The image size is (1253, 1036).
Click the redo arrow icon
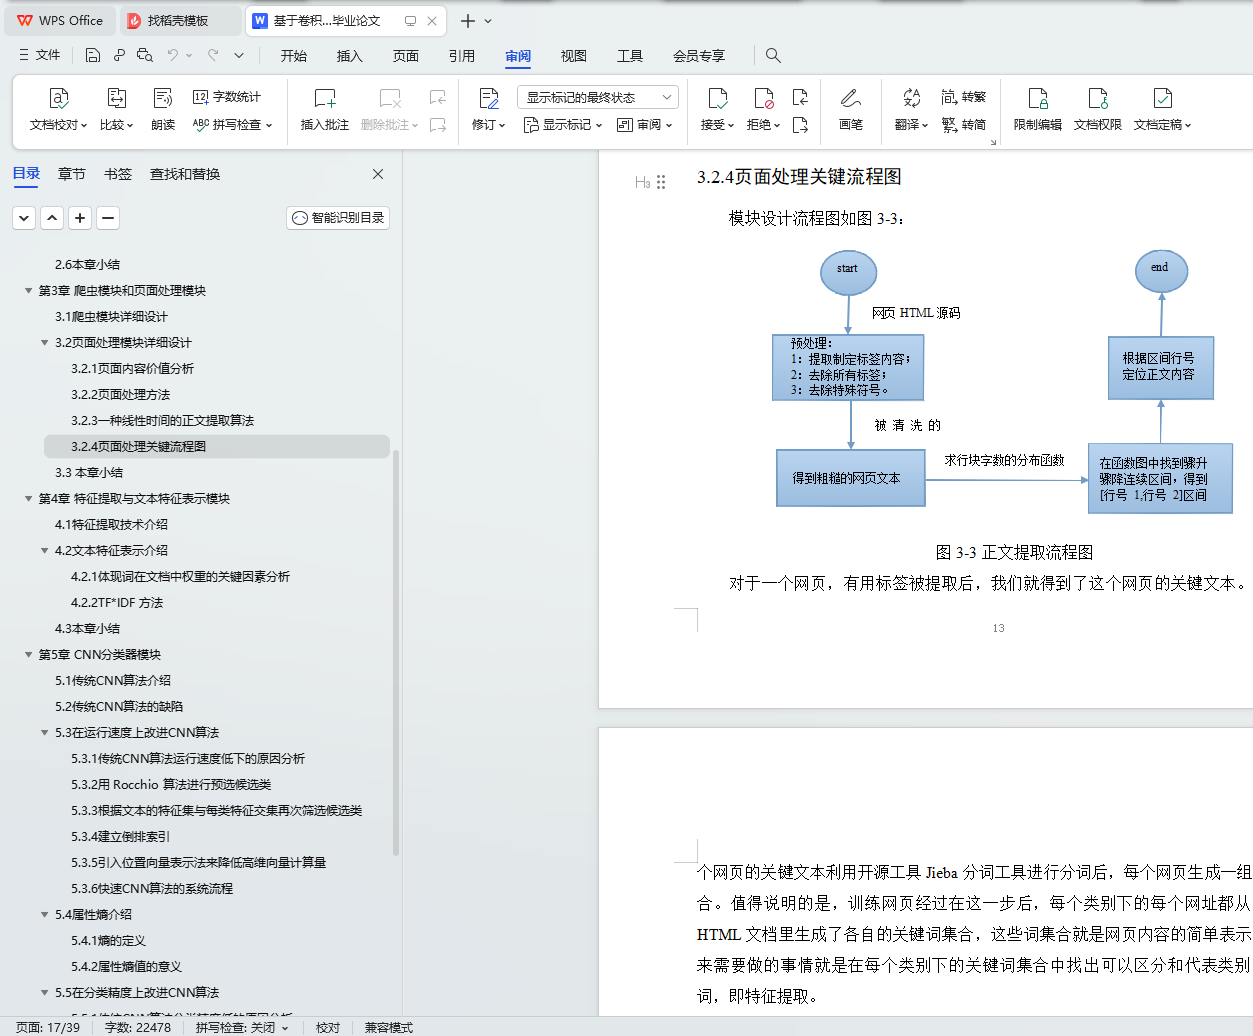(x=213, y=55)
